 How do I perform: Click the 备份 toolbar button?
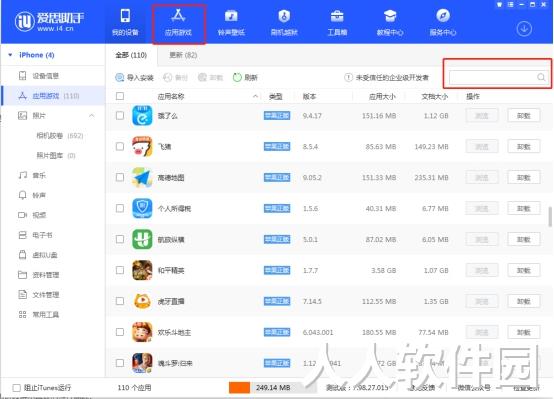click(175, 77)
